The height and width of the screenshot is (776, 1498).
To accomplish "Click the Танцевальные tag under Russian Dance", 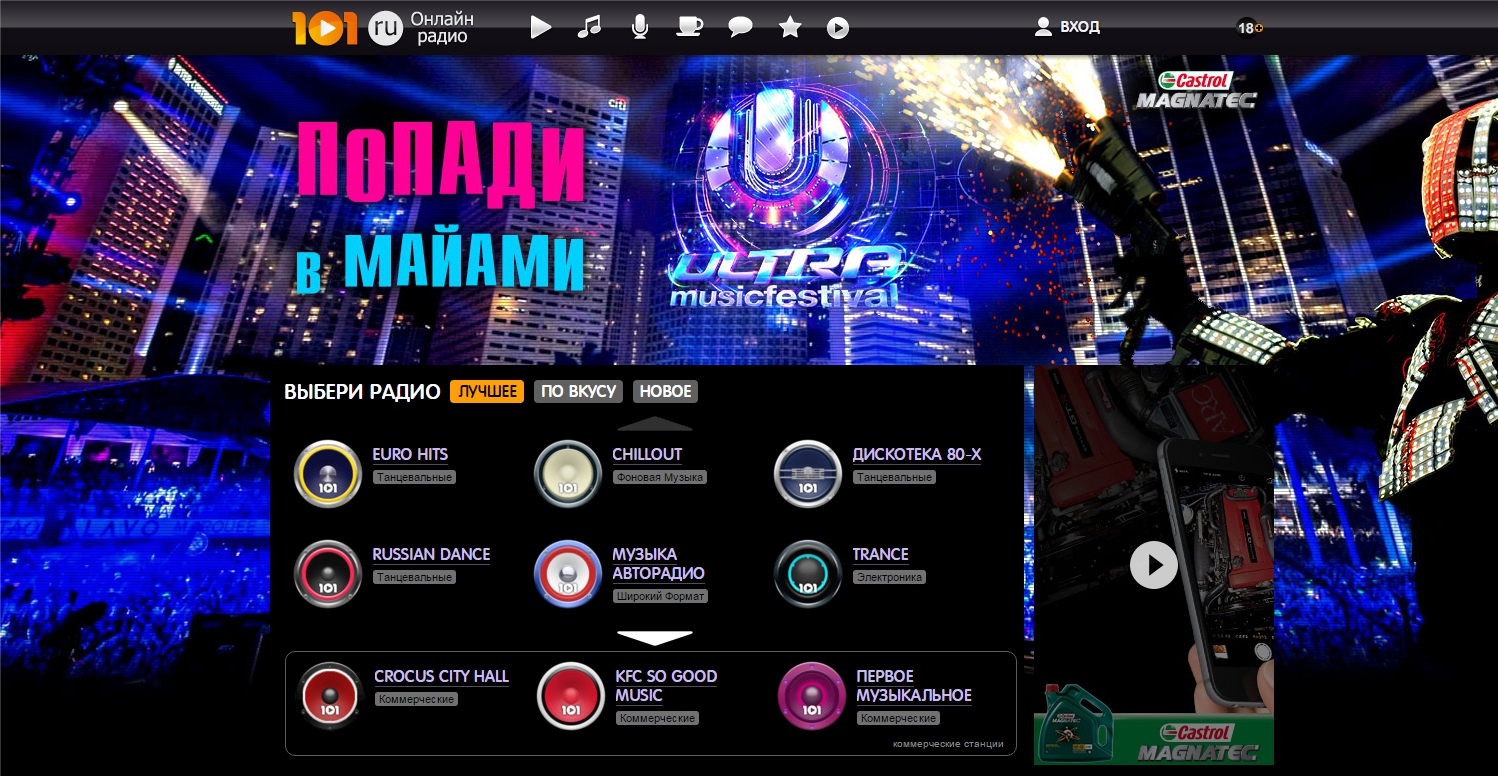I will click(414, 578).
